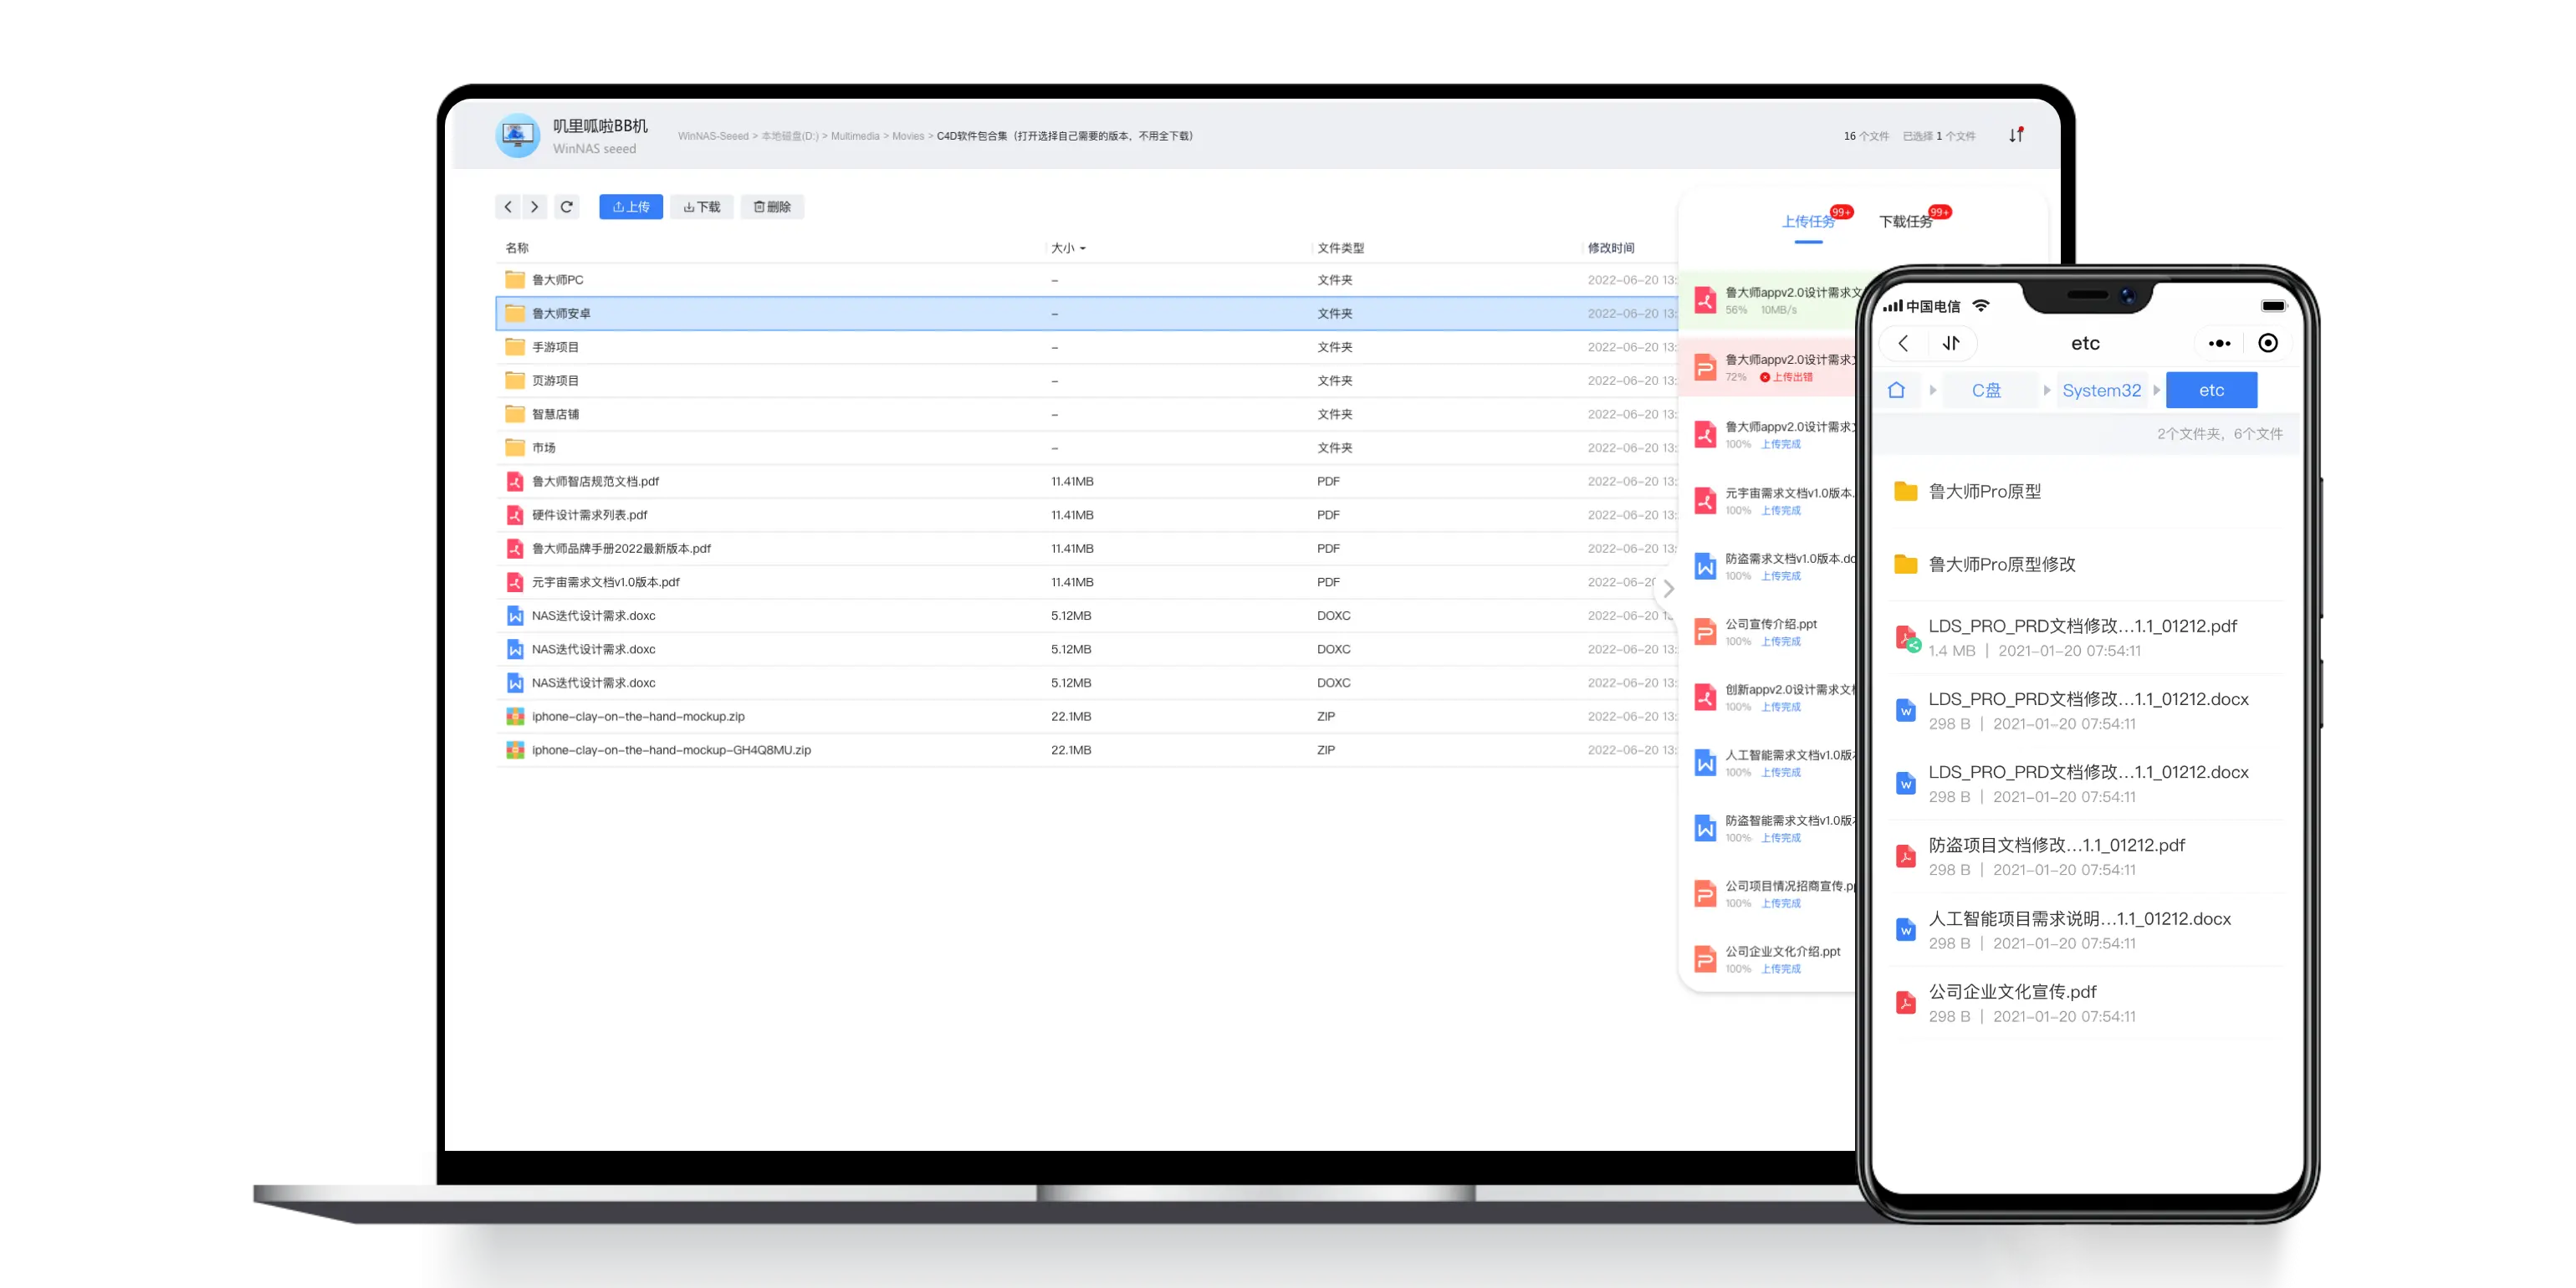This screenshot has height=1288, width=2576.
Task: Click the 删除 delete button
Action: click(772, 207)
